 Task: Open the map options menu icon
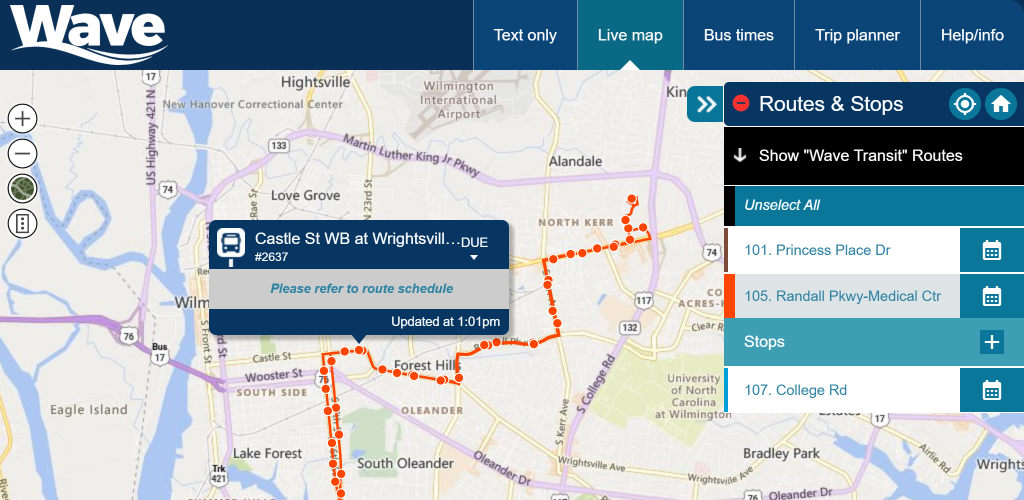point(23,224)
